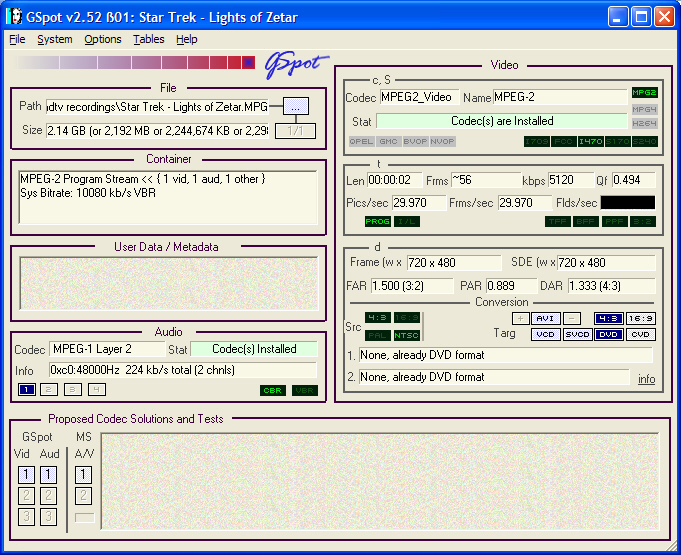Click the BFF field order indicator

click(x=585, y=221)
